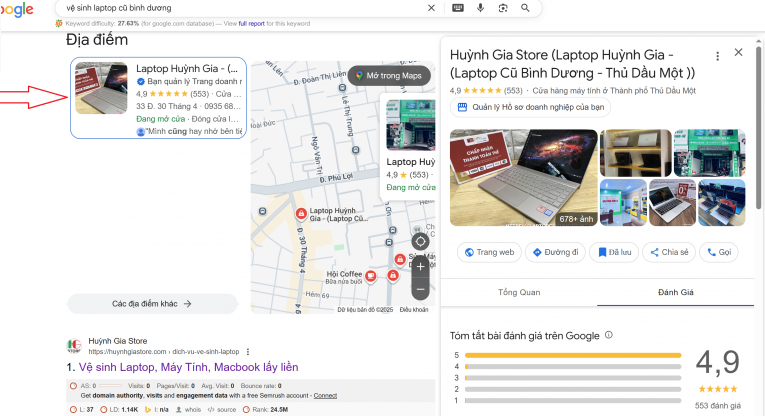Click the 4-star rating bar
Image resolution: width=765 pixels, height=416 pixels.
(573, 367)
